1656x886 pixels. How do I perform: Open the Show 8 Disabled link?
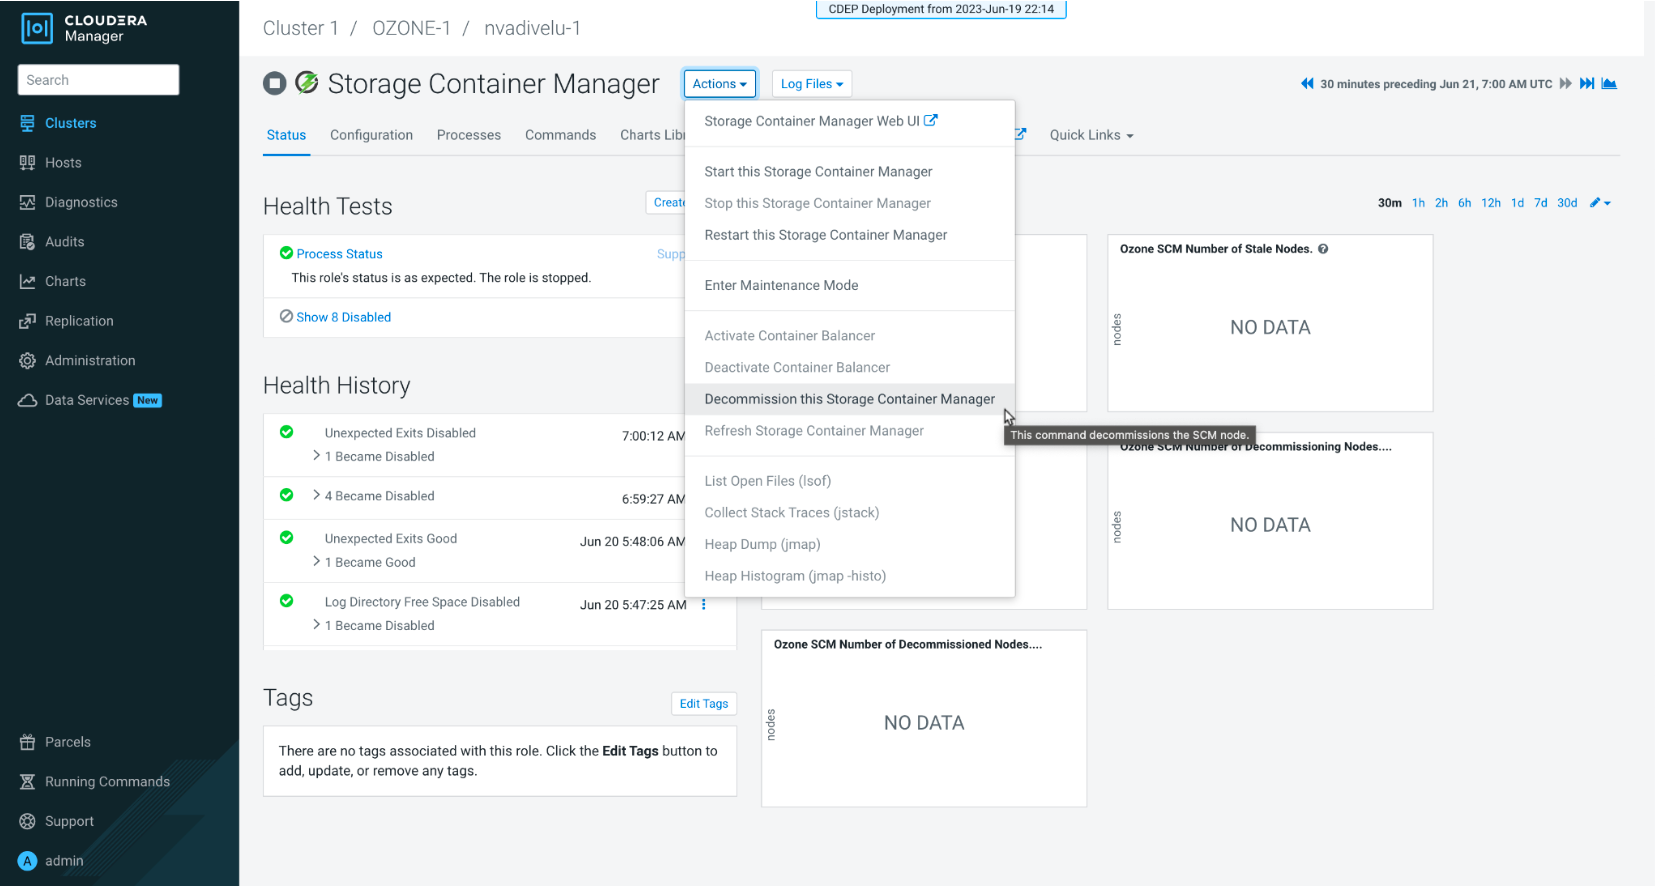(x=343, y=317)
